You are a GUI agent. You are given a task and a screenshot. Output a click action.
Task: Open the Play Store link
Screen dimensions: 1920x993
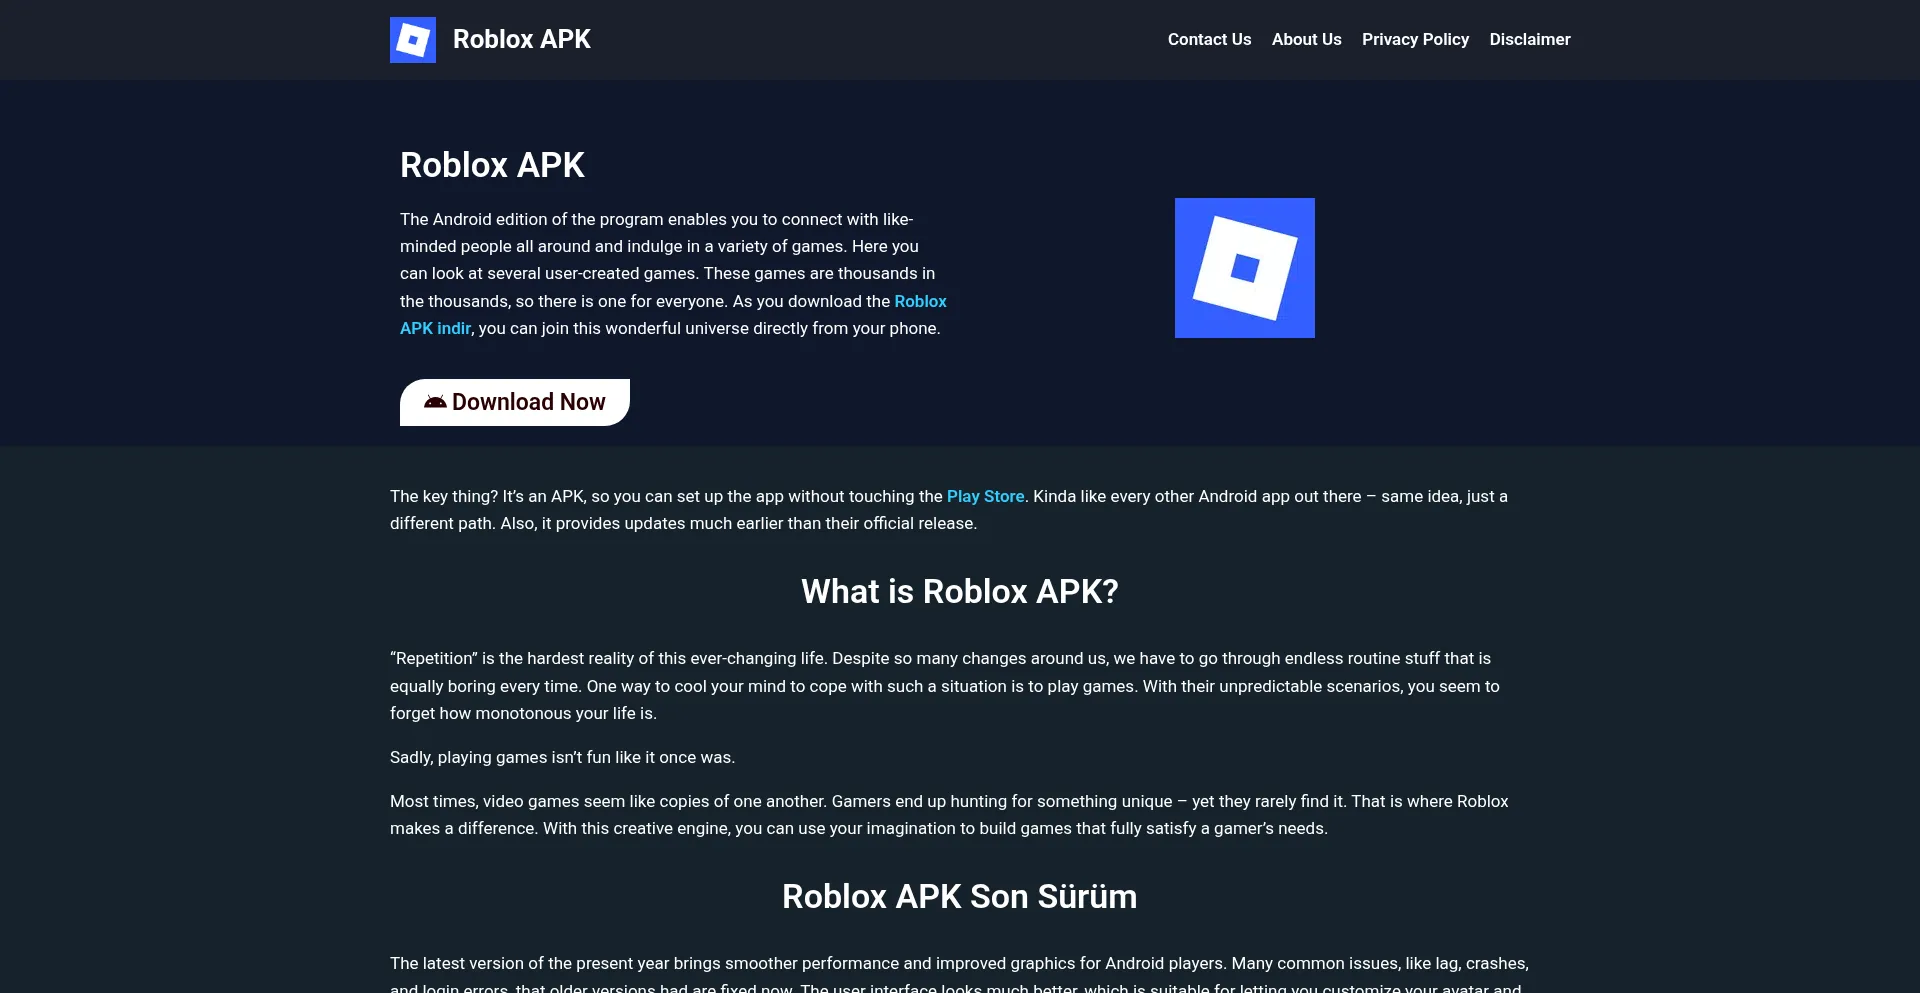[x=985, y=496]
